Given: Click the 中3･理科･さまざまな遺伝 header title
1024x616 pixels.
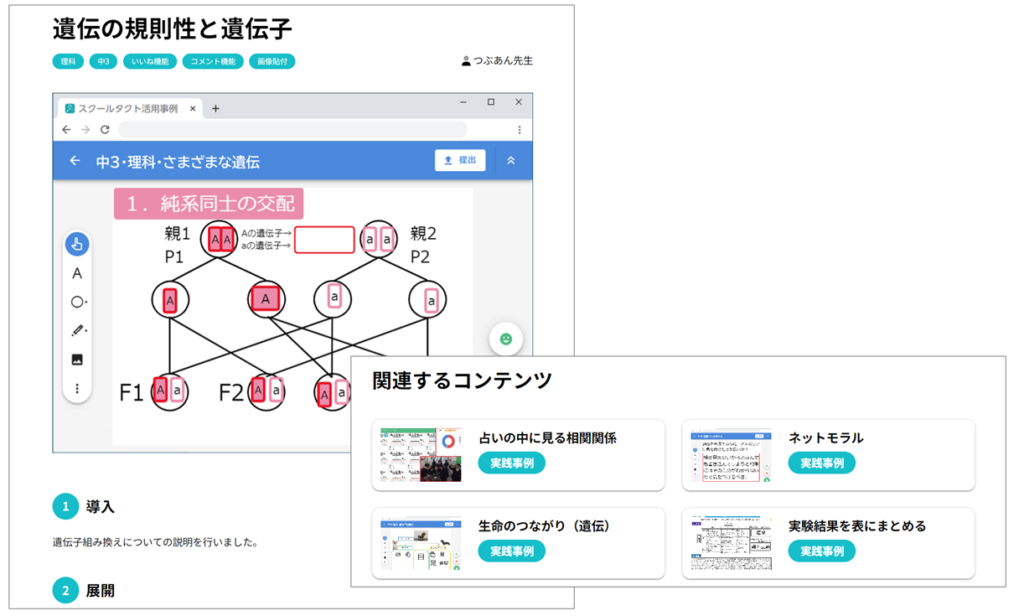Looking at the screenshot, I should click(178, 161).
